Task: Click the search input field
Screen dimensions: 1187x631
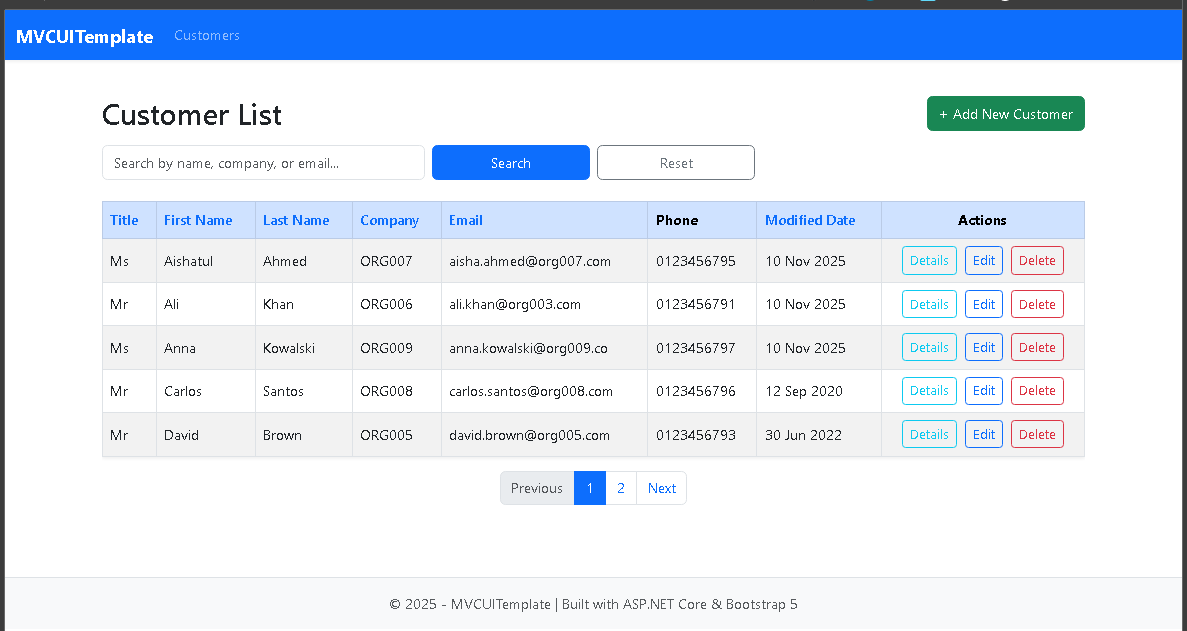Action: (263, 162)
